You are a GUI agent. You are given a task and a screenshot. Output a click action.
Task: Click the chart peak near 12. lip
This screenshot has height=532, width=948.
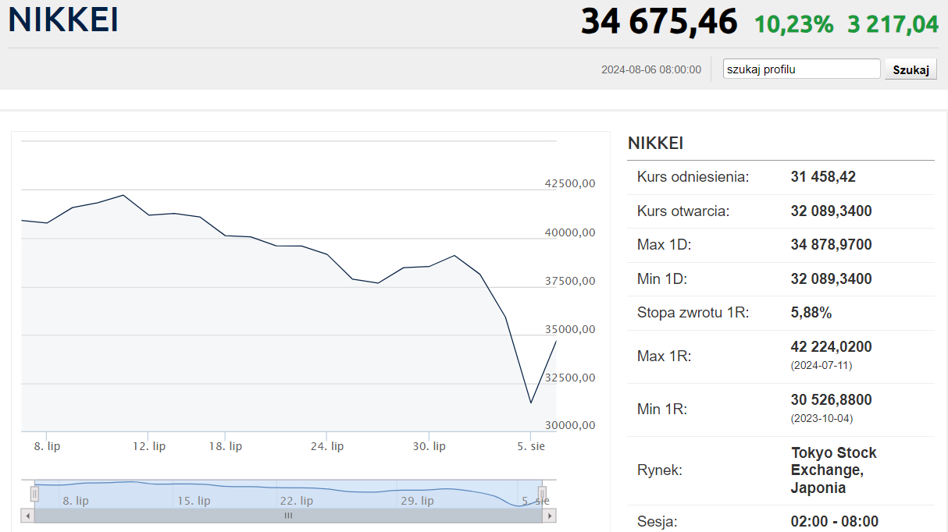(123, 195)
